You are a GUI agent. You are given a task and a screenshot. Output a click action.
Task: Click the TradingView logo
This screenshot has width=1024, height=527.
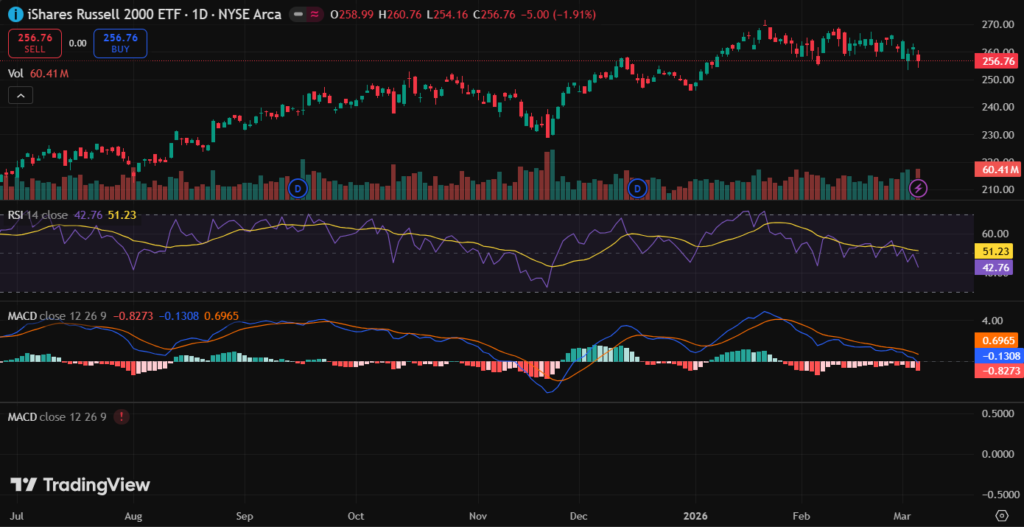(x=80, y=485)
